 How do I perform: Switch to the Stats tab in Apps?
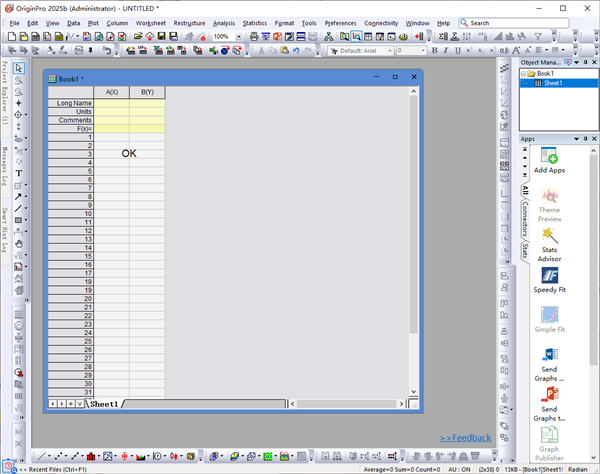[525, 251]
